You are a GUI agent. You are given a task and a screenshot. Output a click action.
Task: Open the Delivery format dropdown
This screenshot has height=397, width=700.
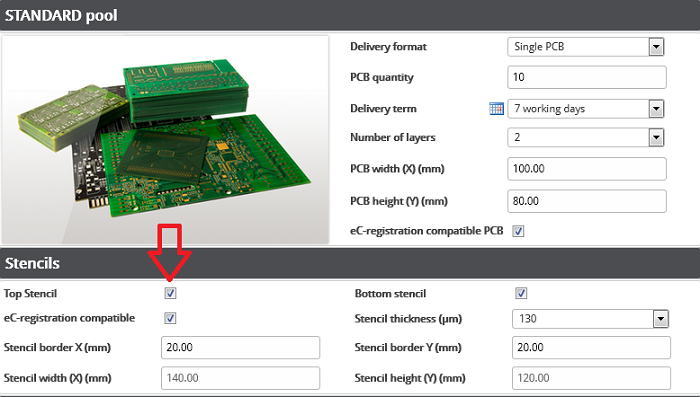click(586, 46)
